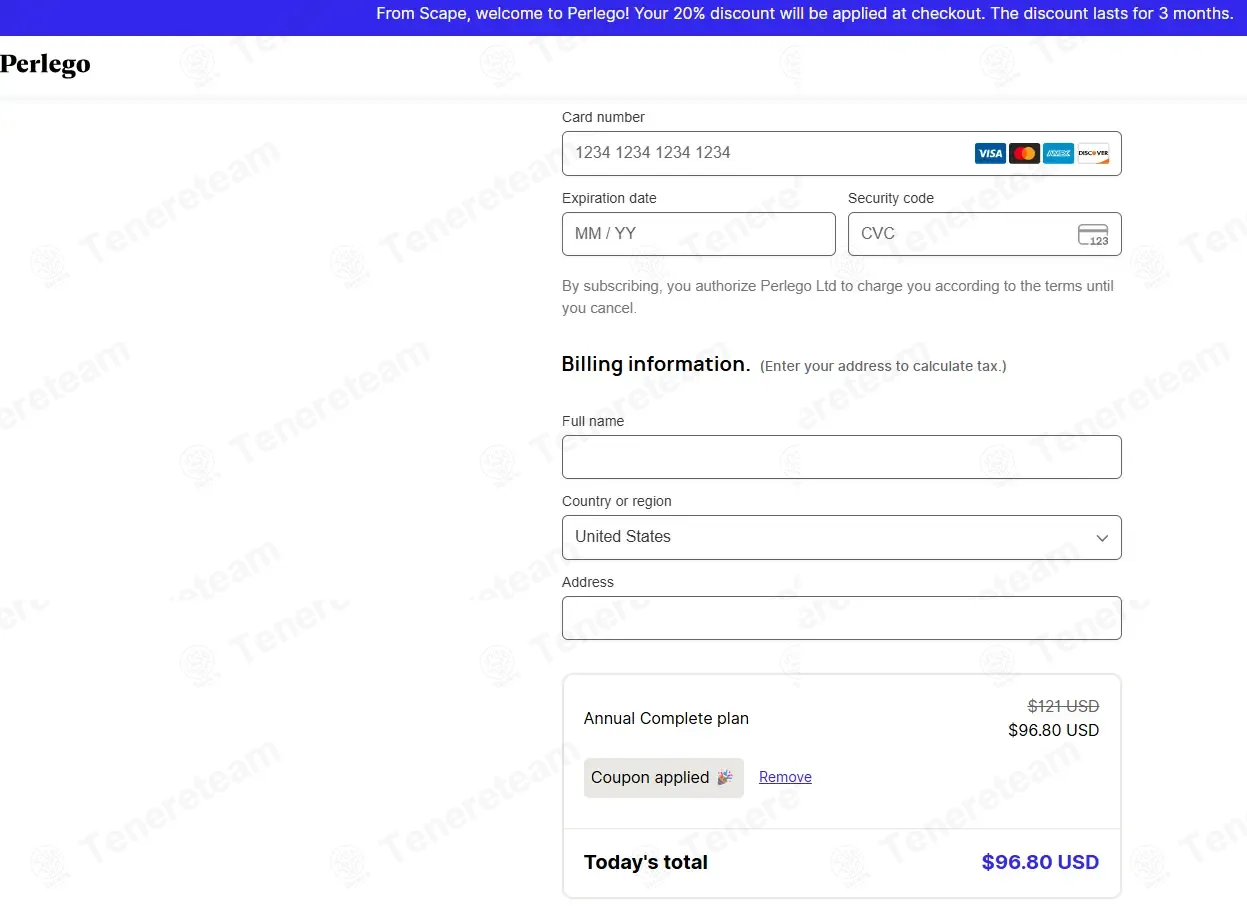Screen dimensions: 1247x906
Task: Click the country dropdown chevron arrow
Action: click(1102, 538)
